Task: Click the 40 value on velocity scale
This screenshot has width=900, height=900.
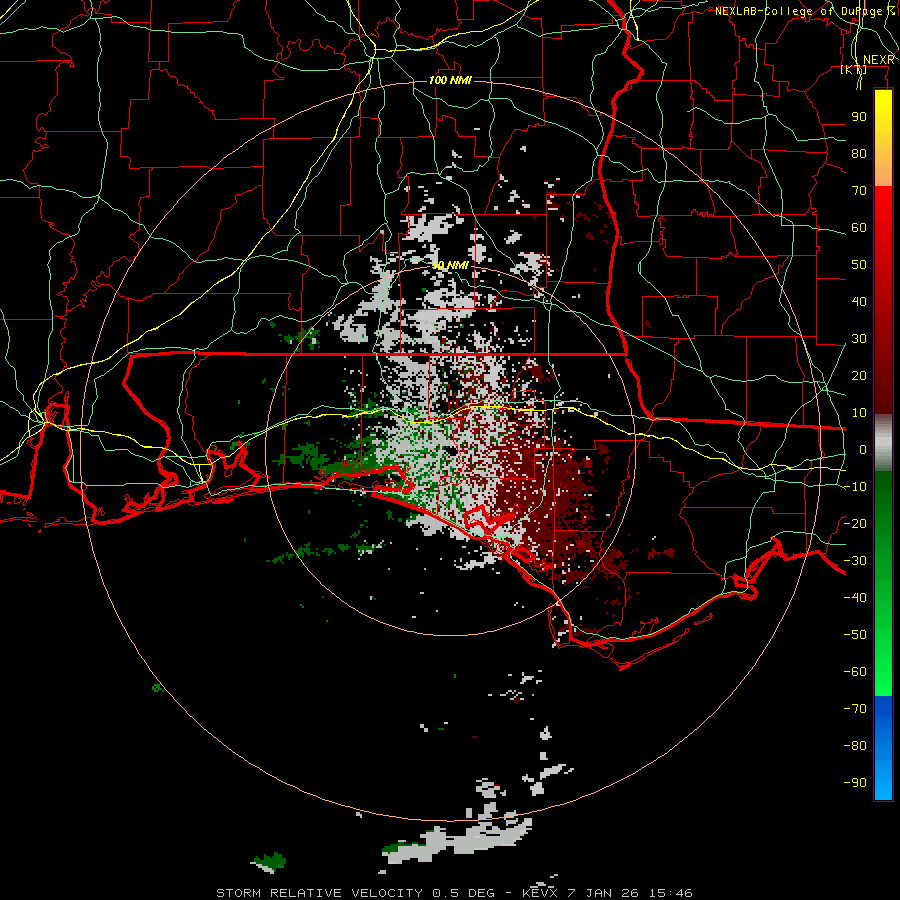Action: point(859,302)
